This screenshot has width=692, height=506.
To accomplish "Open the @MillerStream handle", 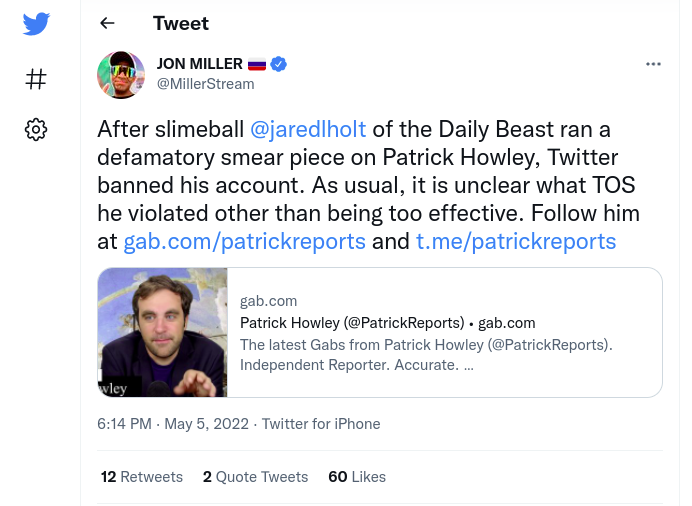I will point(206,84).
